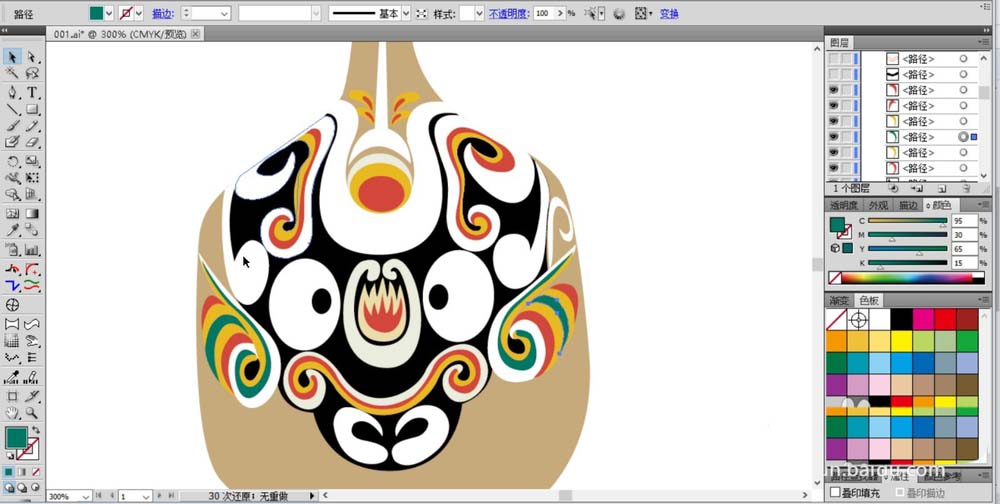Click the Create new layer icon

941,188
